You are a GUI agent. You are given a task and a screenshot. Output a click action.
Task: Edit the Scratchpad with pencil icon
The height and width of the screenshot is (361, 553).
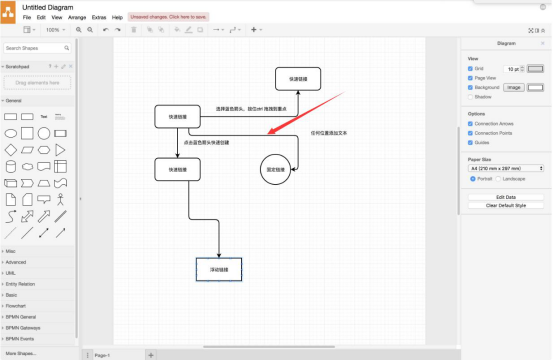[63, 66]
